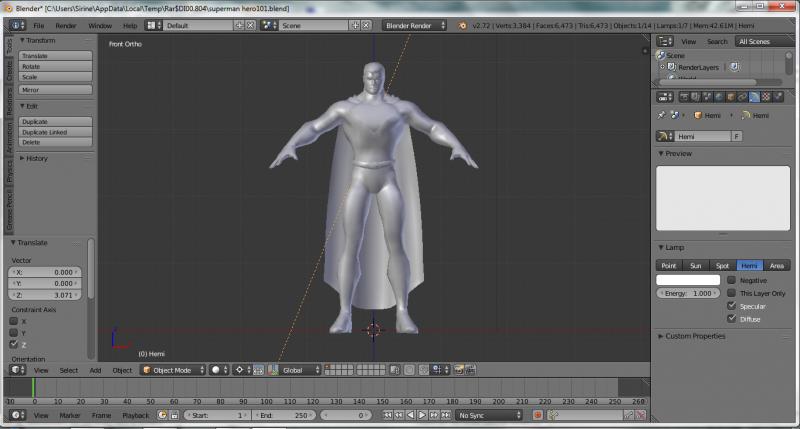Click the pivot point icon in 3D header
800x429 pixels.
coord(241,370)
